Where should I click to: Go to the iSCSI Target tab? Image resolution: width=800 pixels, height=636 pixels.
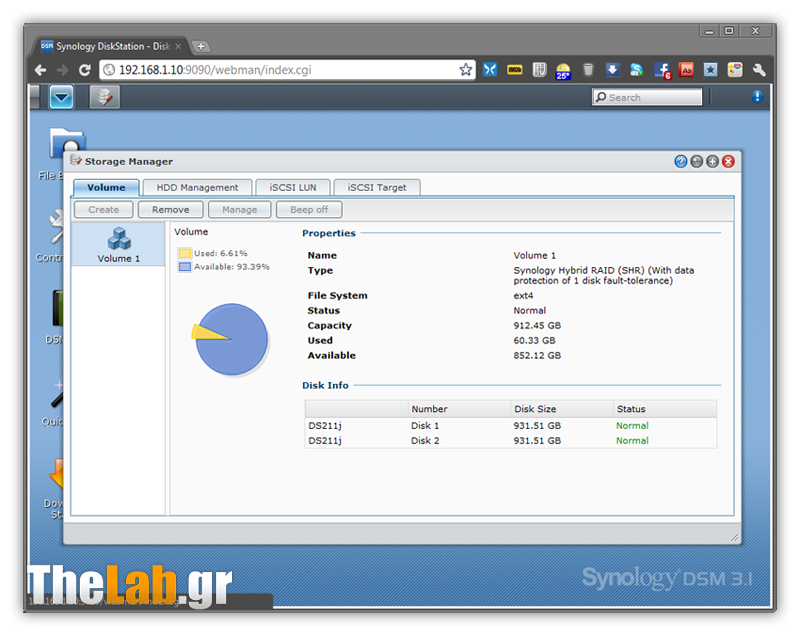point(377,187)
